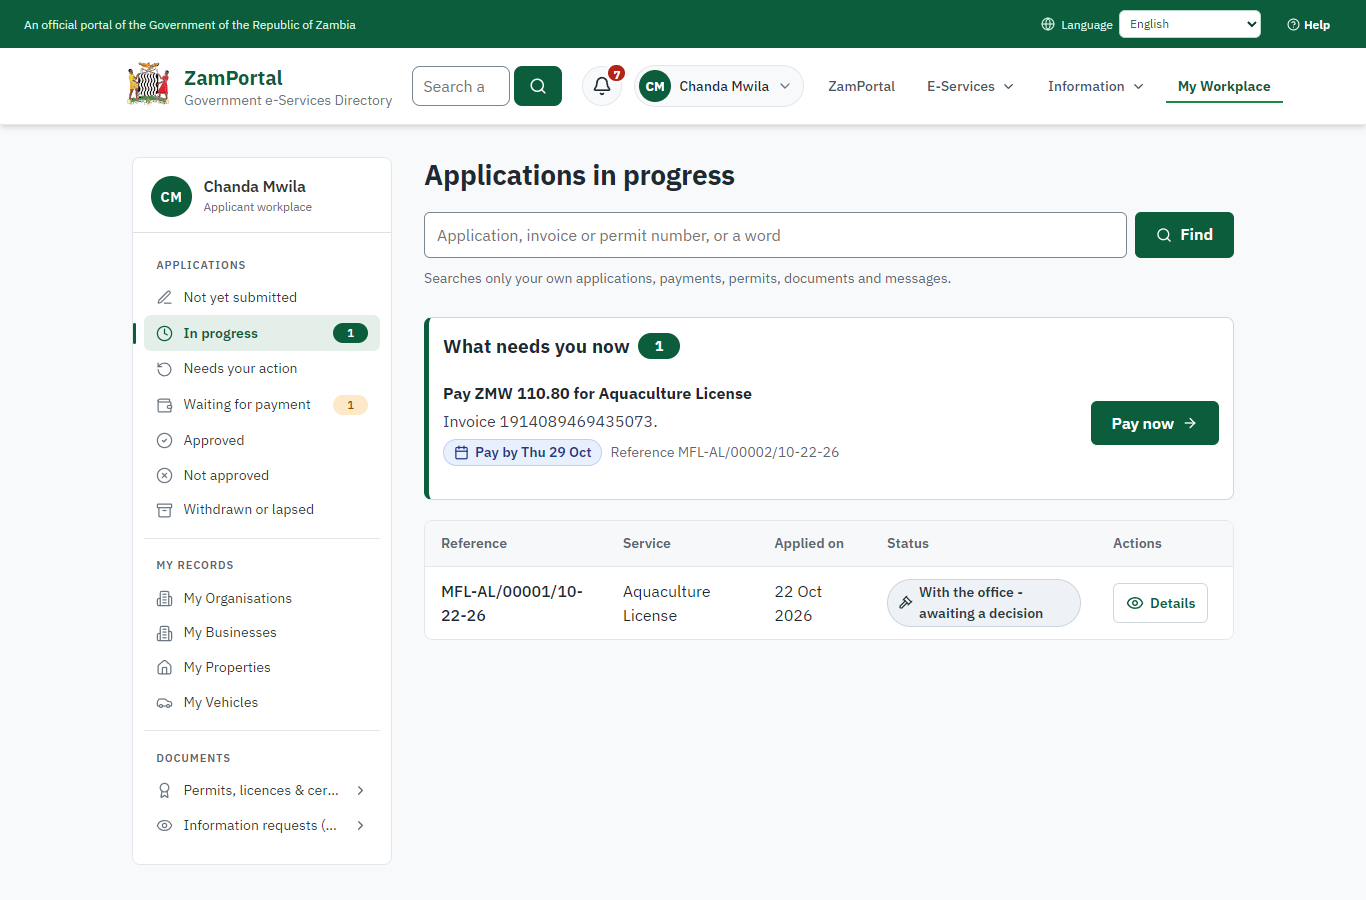Open Details for MFL-AL/00001/10-22-26
The width and height of the screenshot is (1366, 900).
click(x=1160, y=603)
